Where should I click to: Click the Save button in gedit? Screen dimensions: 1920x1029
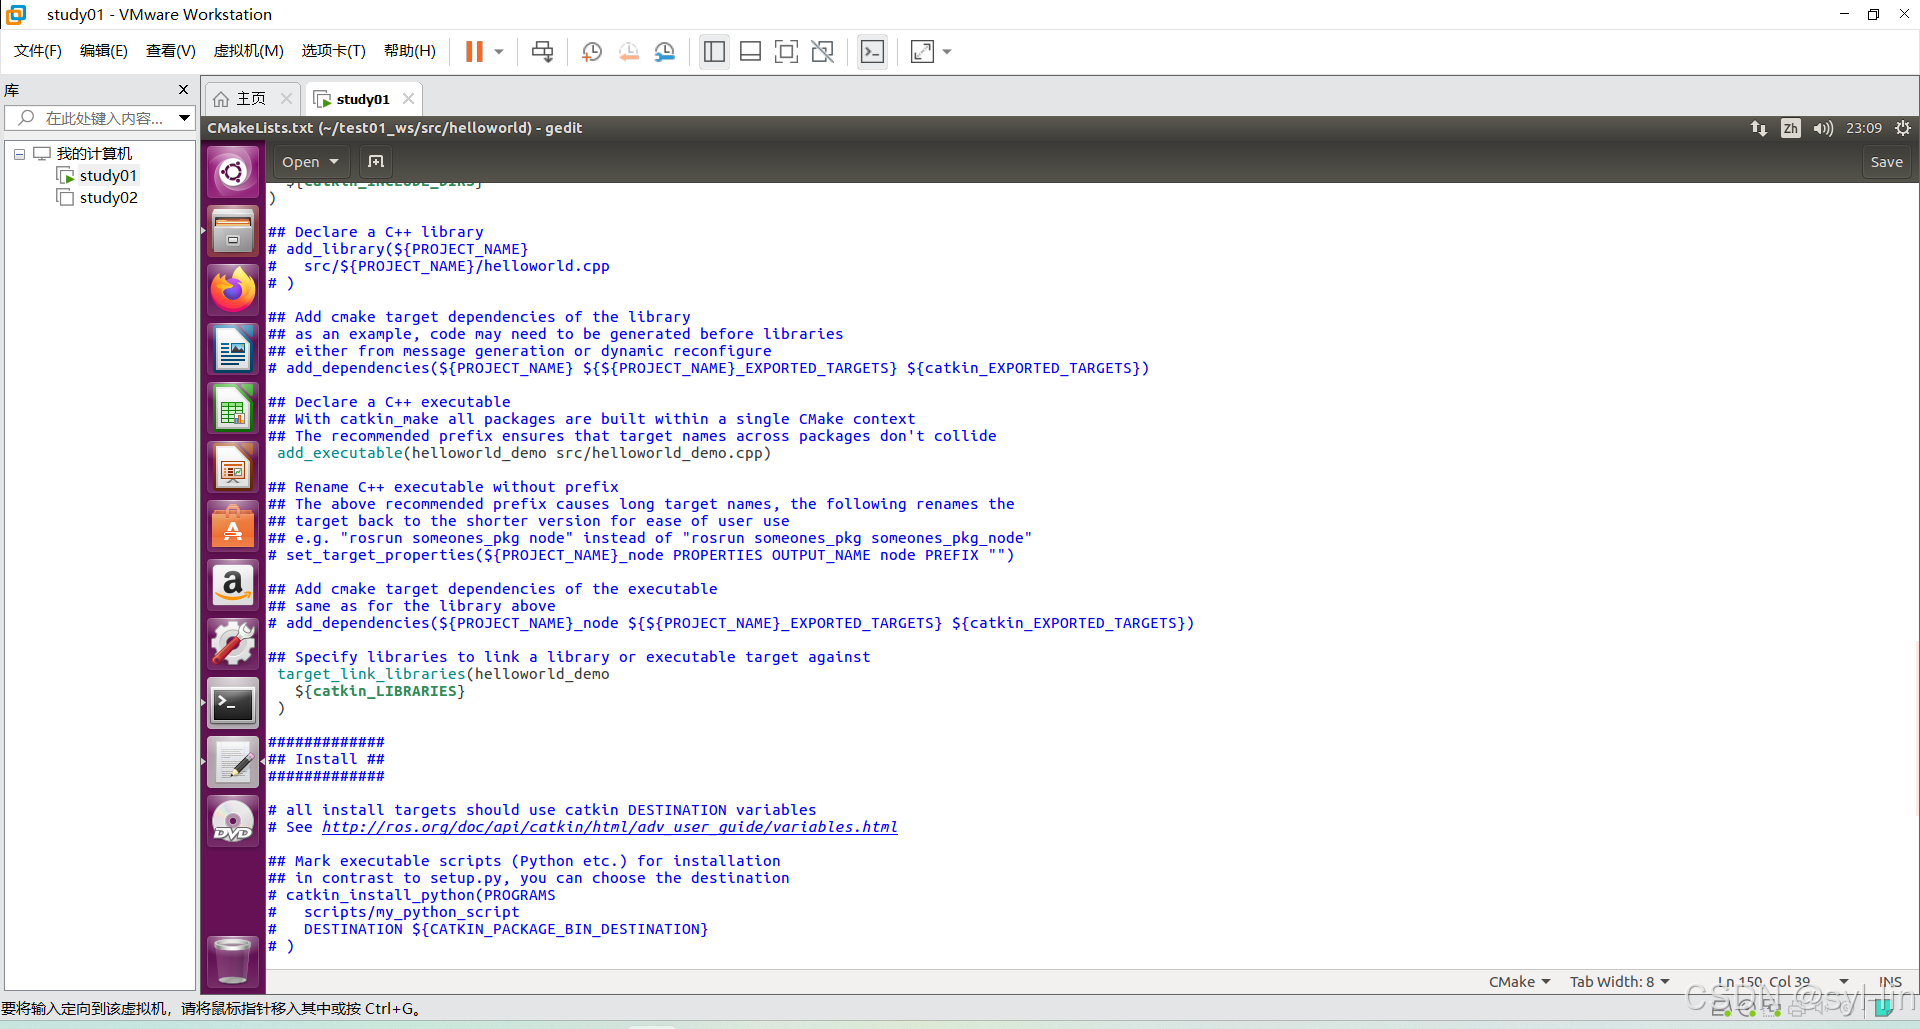coord(1885,161)
